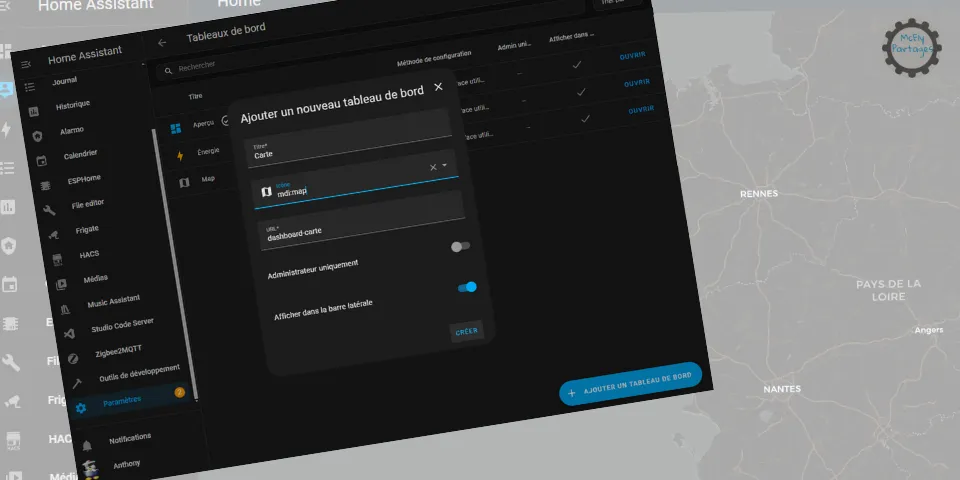Click OUVRIR link in the second dashboard row

(637, 83)
